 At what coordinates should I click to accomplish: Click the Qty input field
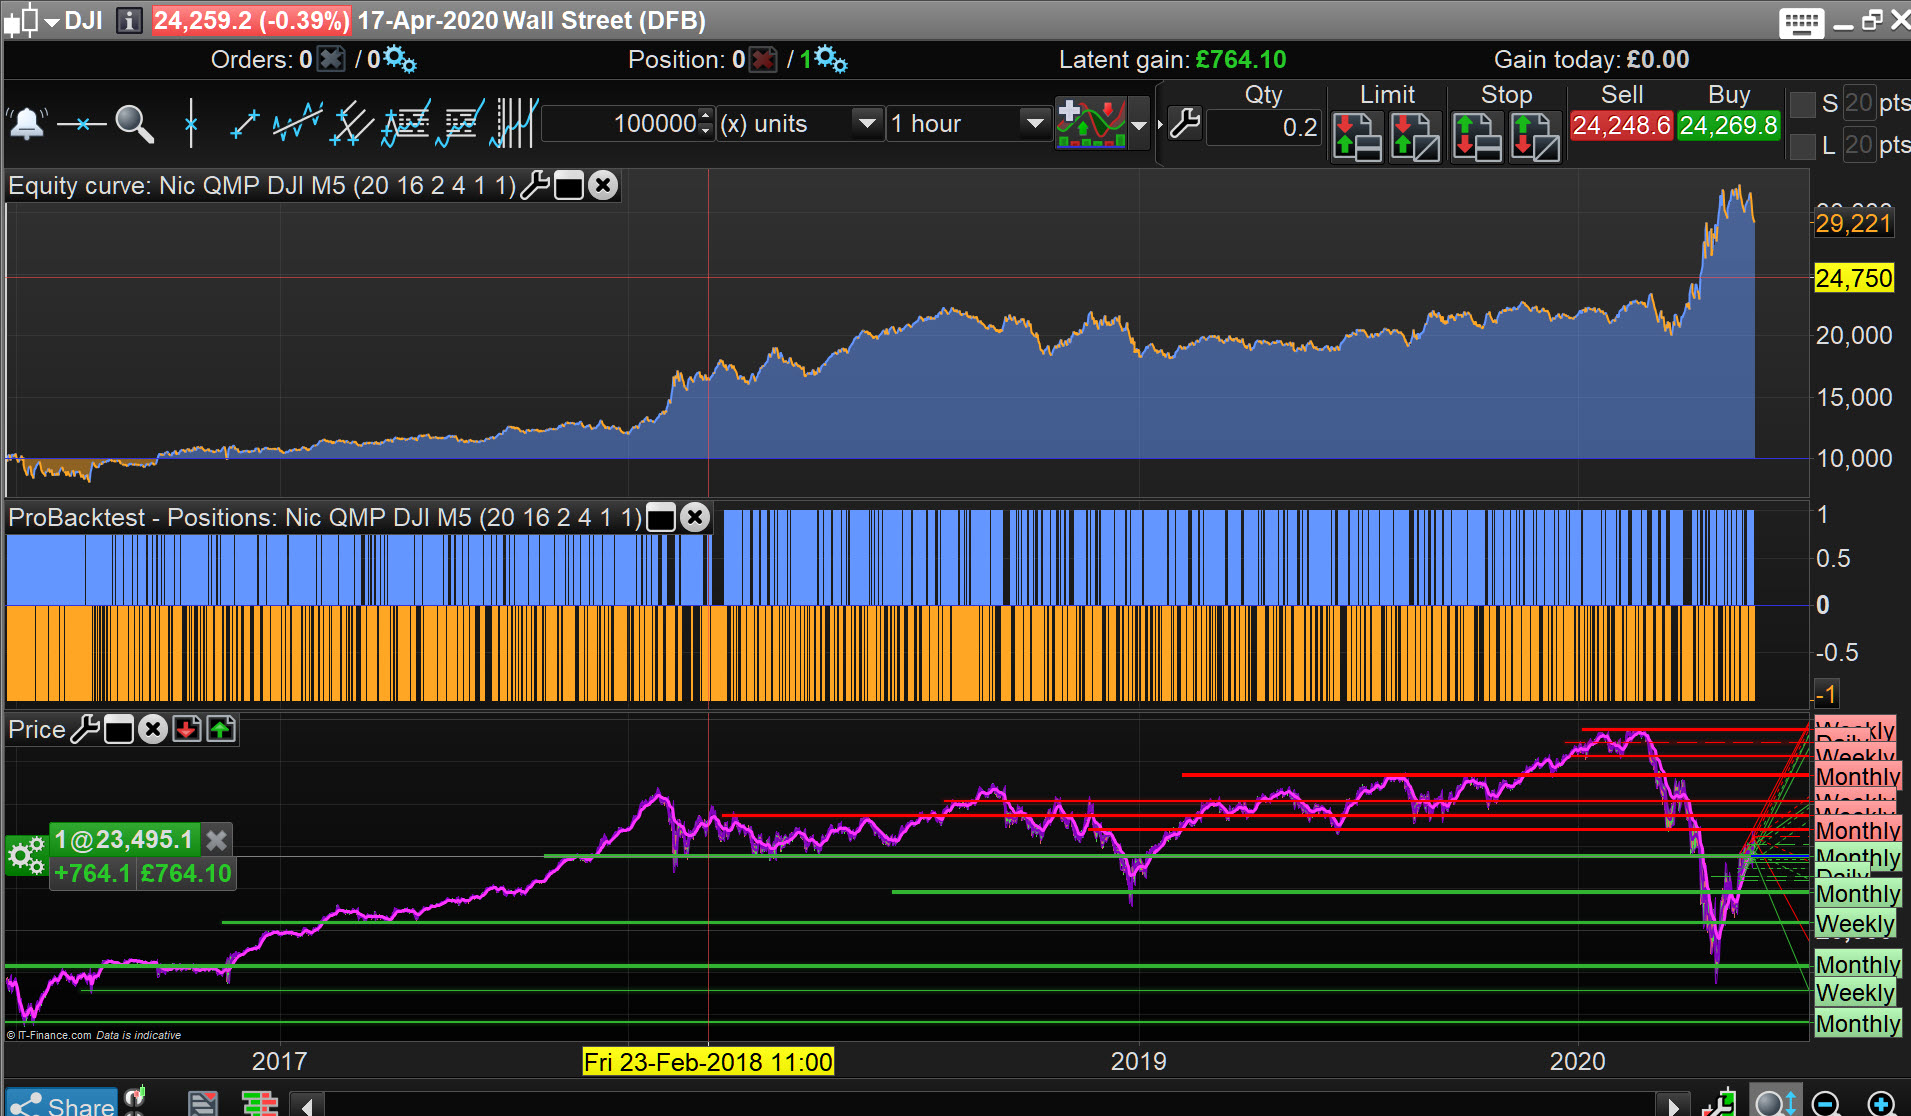click(x=1264, y=127)
